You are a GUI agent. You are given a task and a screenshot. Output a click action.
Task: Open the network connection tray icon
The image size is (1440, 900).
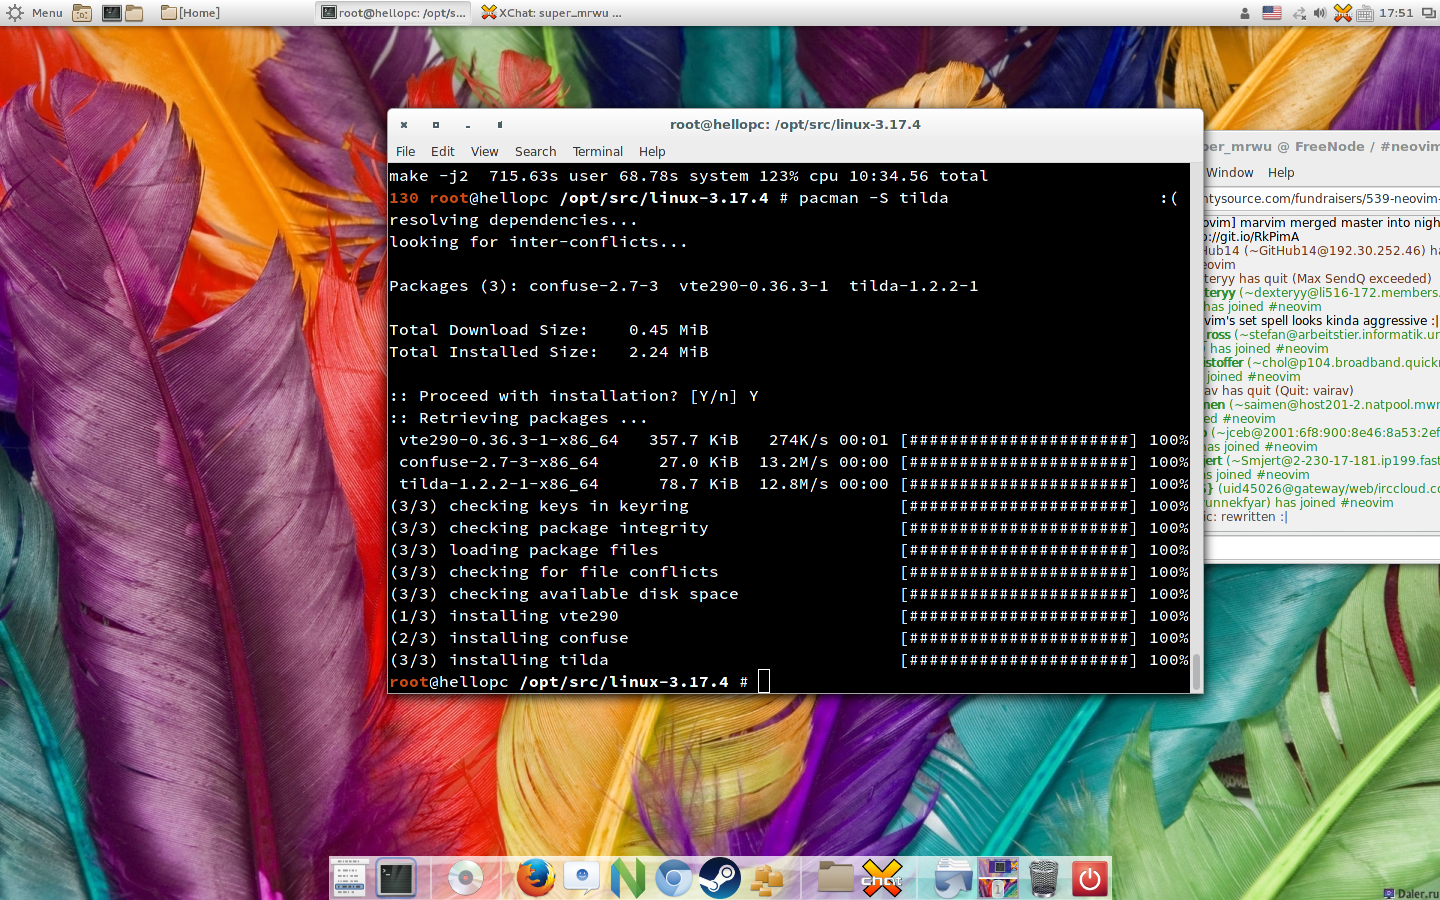point(1299,13)
